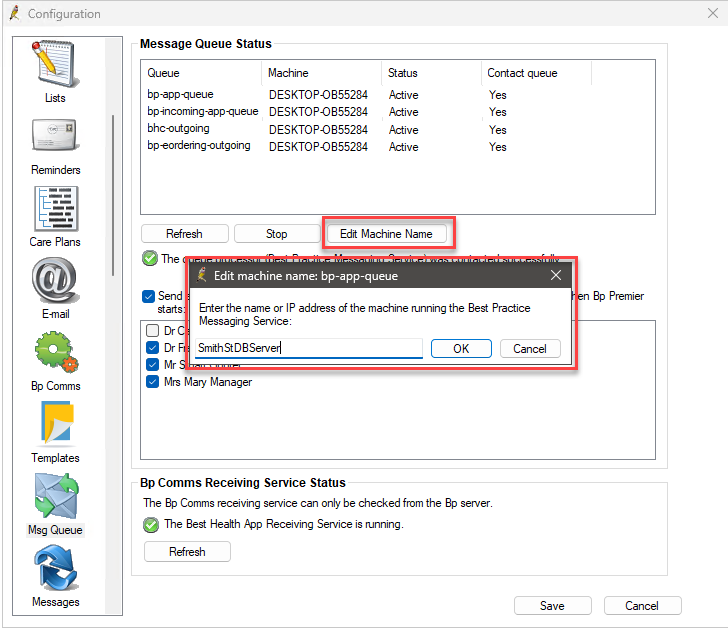Click the queue processor green check icon
This screenshot has width=728, height=628.
pyautogui.click(x=150, y=258)
